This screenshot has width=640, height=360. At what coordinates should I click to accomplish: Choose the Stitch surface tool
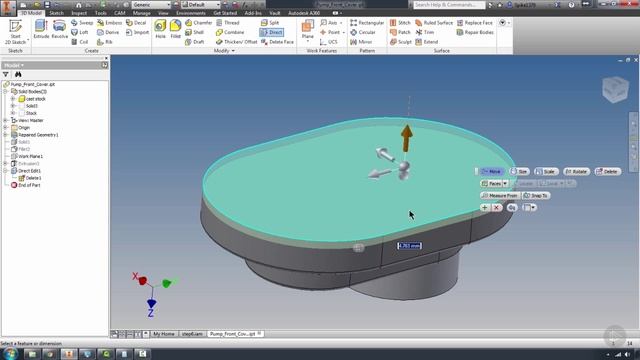(x=400, y=23)
